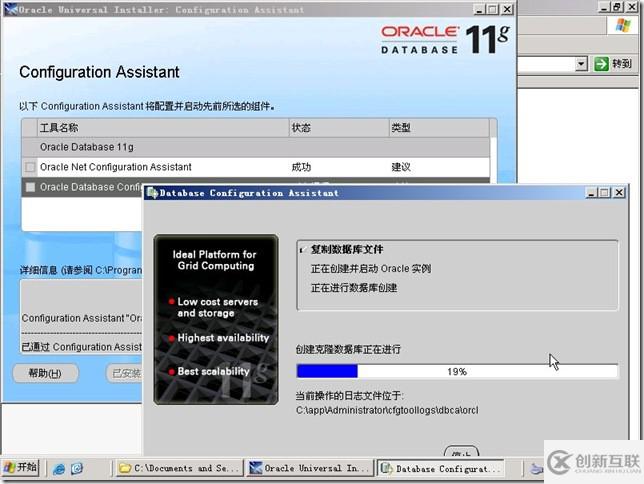This screenshot has width=644, height=484.
Task: Click the 已安装 installed products button
Action: pos(125,373)
